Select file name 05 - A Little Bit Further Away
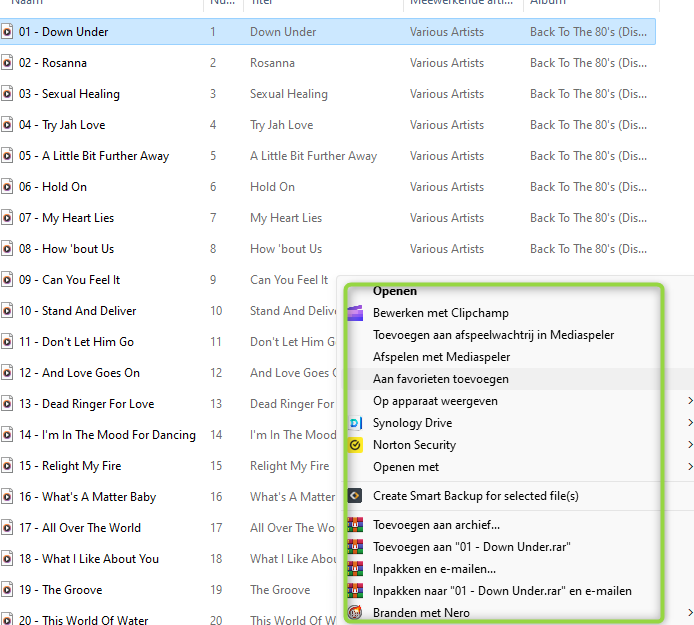Viewport: 694px width, 625px height. 94,156
